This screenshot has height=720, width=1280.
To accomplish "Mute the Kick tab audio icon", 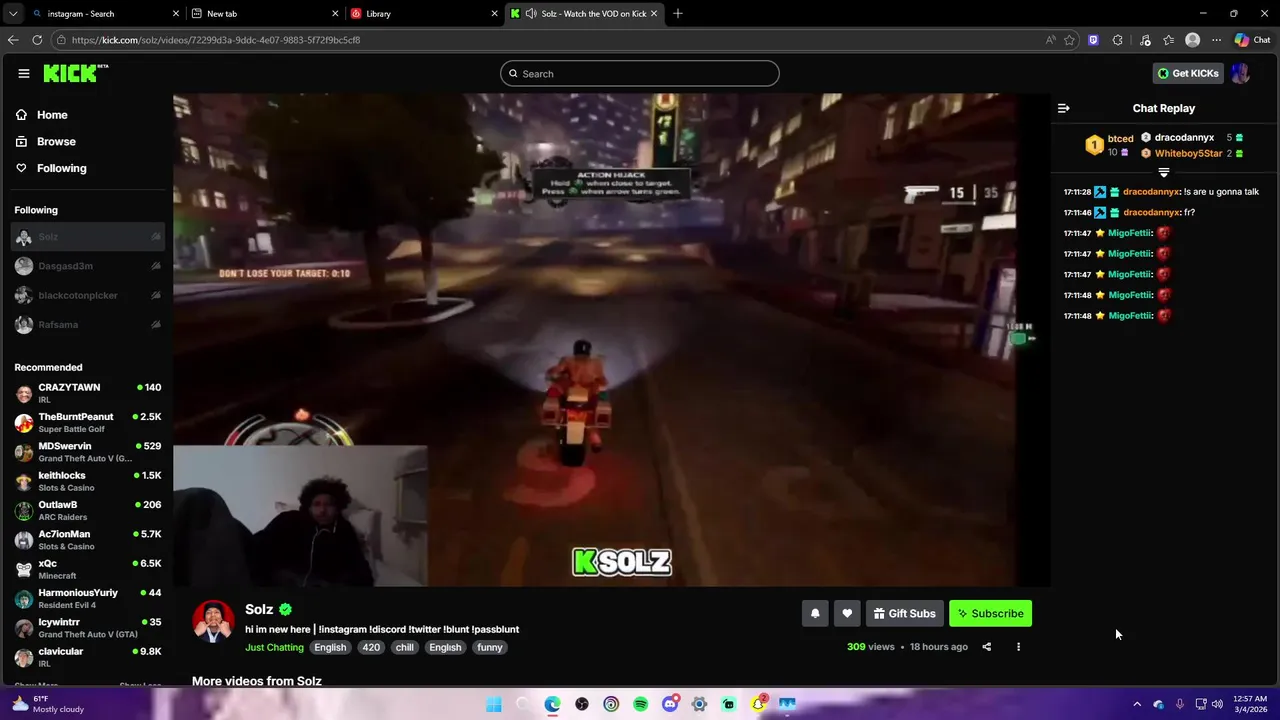I will tap(531, 14).
